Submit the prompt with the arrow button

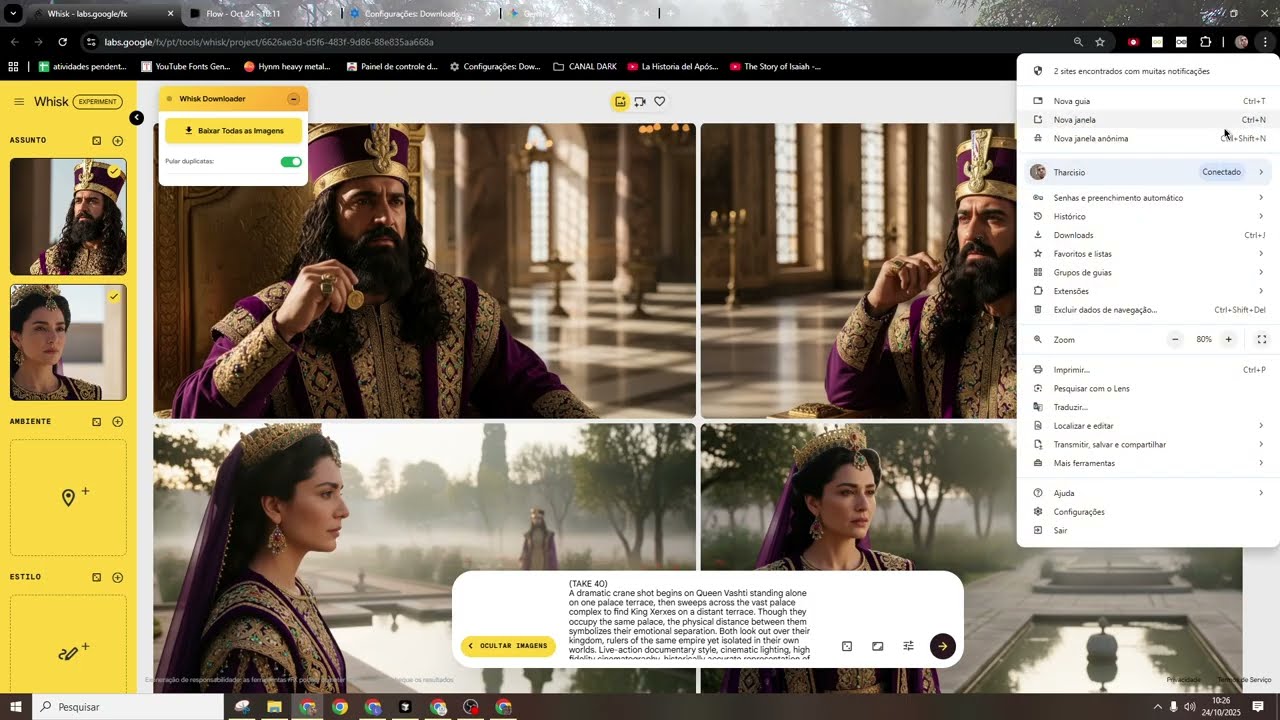[x=942, y=646]
